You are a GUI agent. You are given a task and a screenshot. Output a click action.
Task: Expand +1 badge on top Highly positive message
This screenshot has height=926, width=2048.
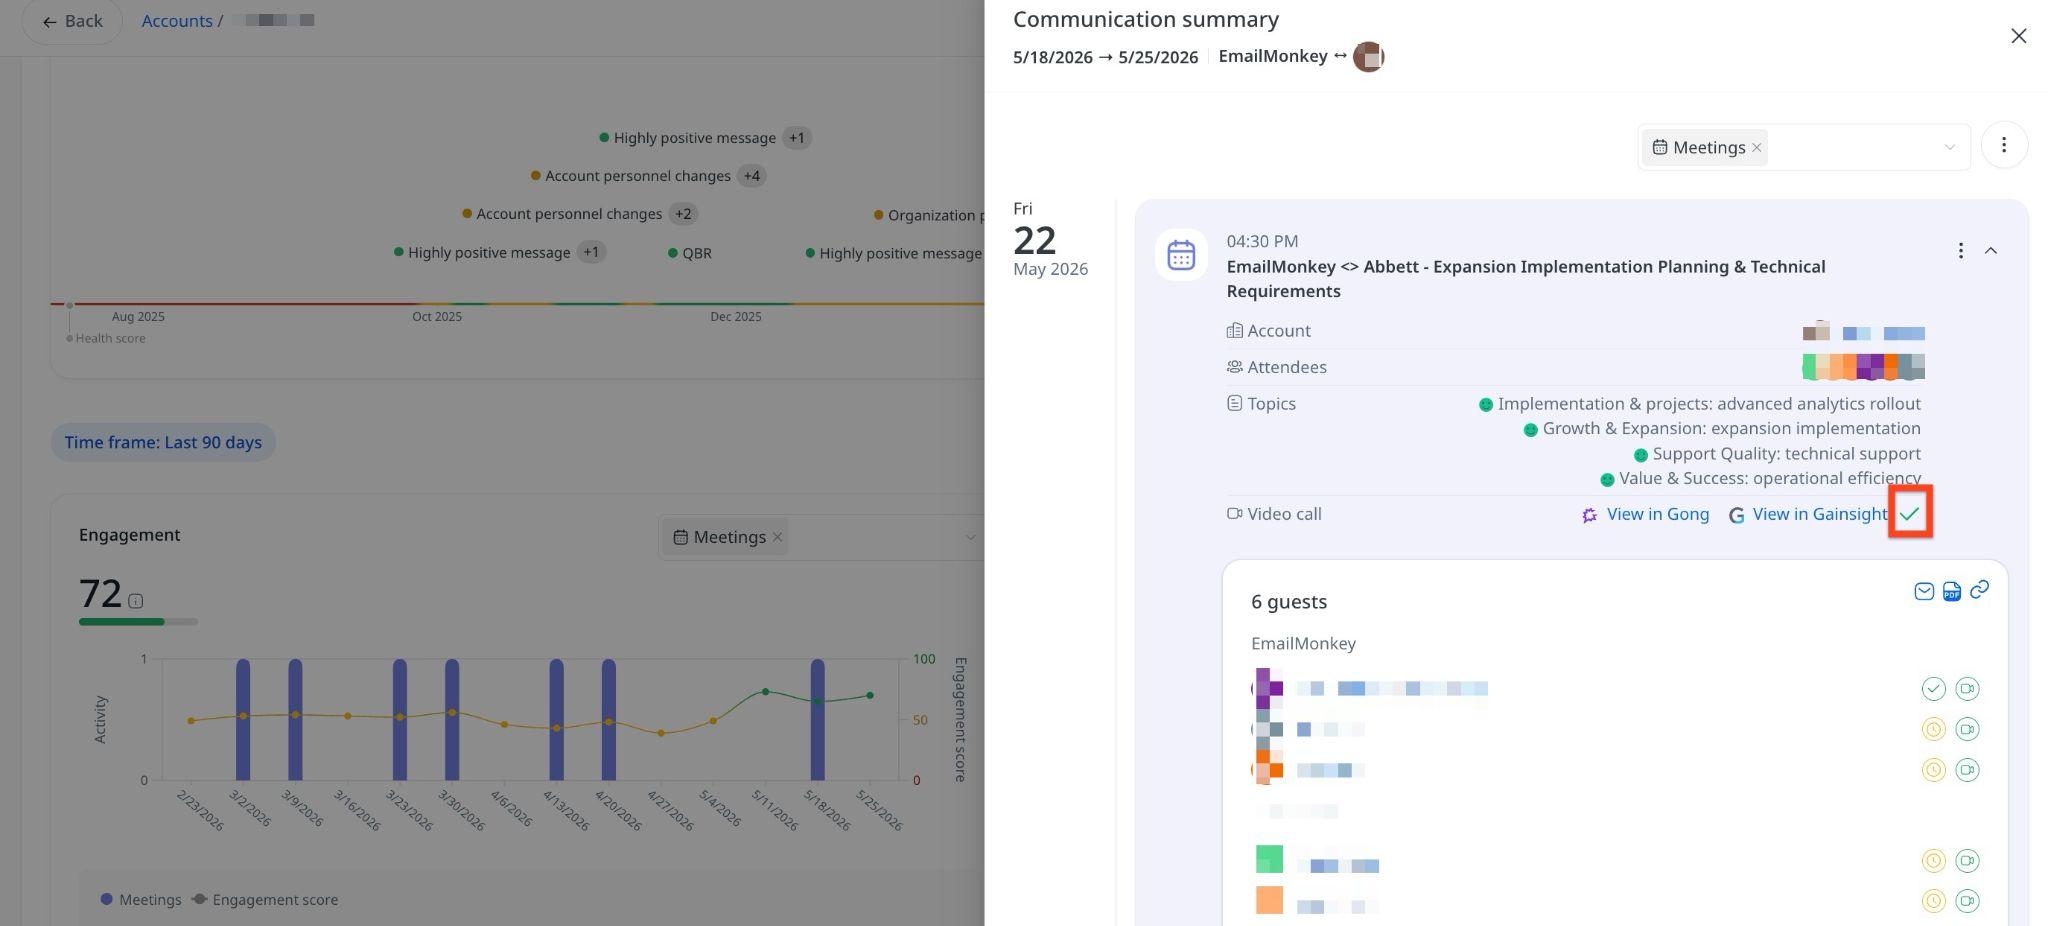(x=796, y=138)
